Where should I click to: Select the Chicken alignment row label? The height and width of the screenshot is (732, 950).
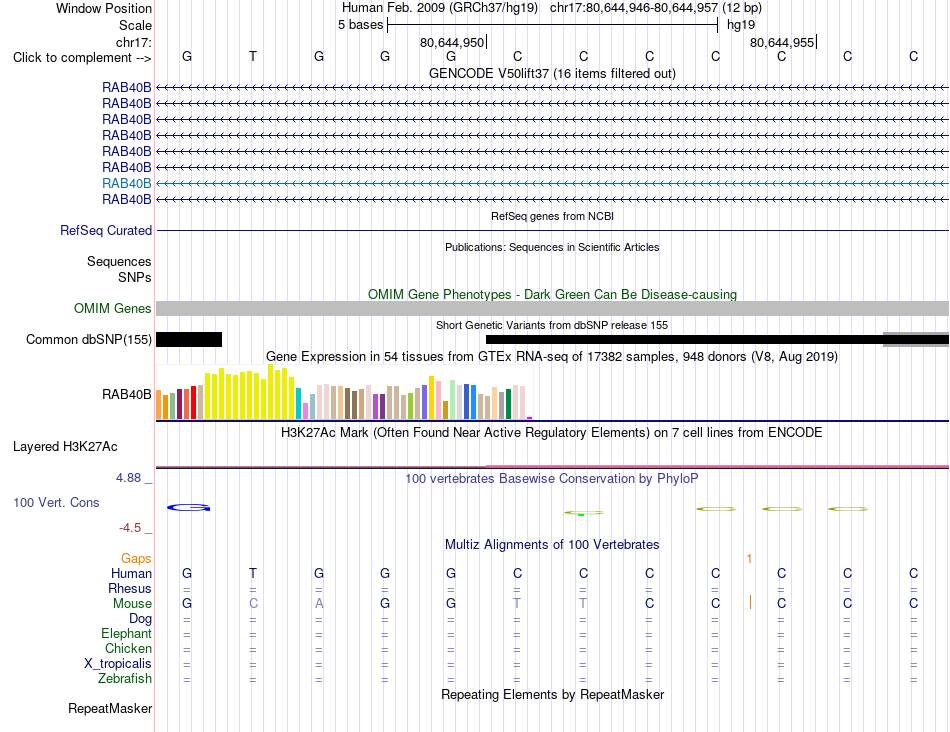point(128,648)
